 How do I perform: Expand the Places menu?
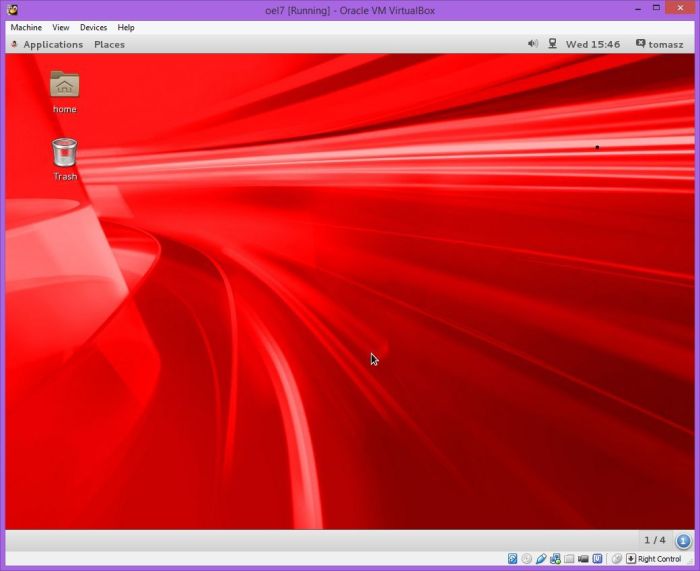109,44
